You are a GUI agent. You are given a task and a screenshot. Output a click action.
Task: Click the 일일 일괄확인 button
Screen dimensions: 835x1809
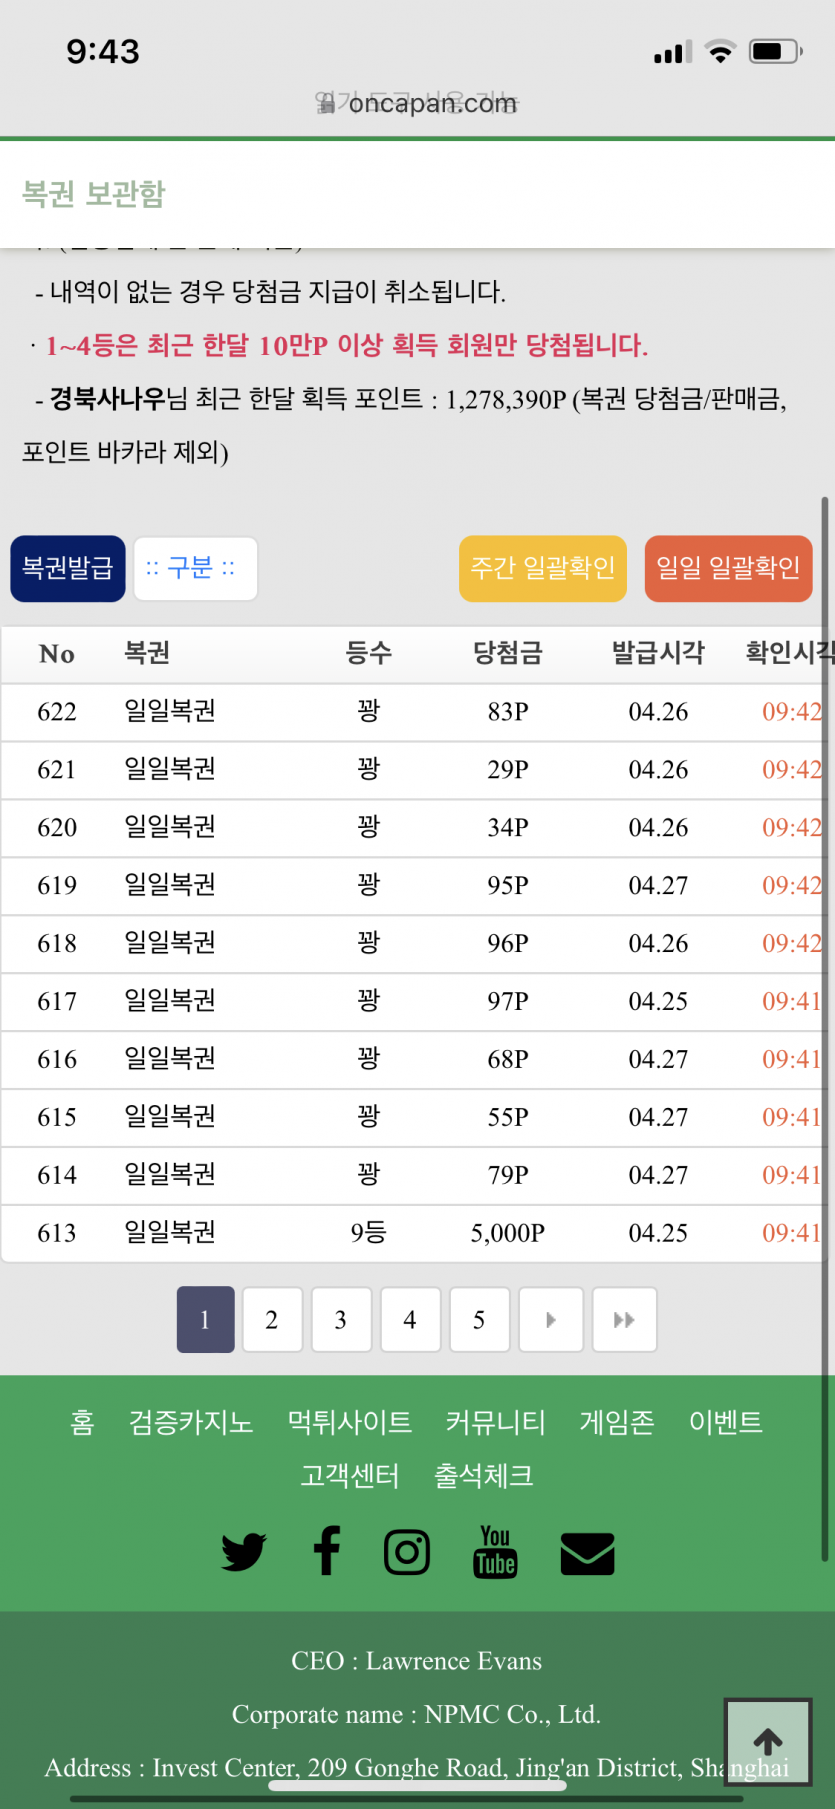(728, 569)
